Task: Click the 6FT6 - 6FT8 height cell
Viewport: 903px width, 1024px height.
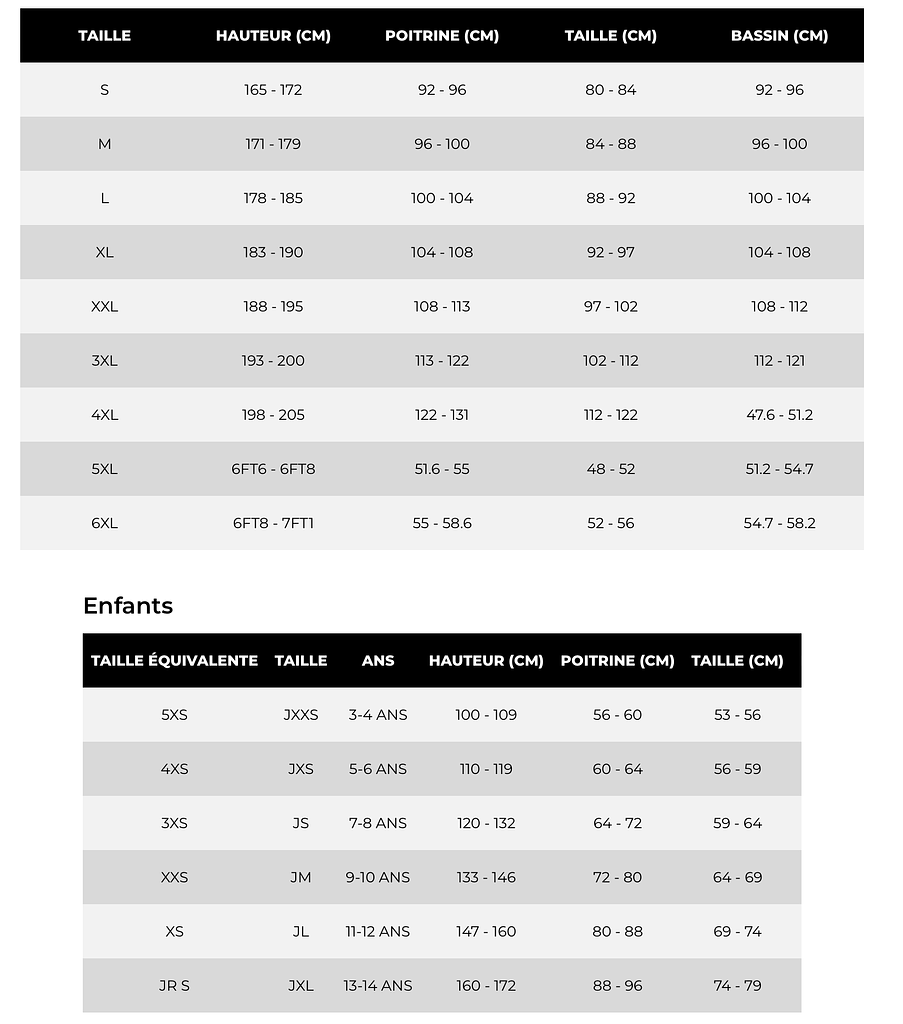Action: click(x=273, y=469)
